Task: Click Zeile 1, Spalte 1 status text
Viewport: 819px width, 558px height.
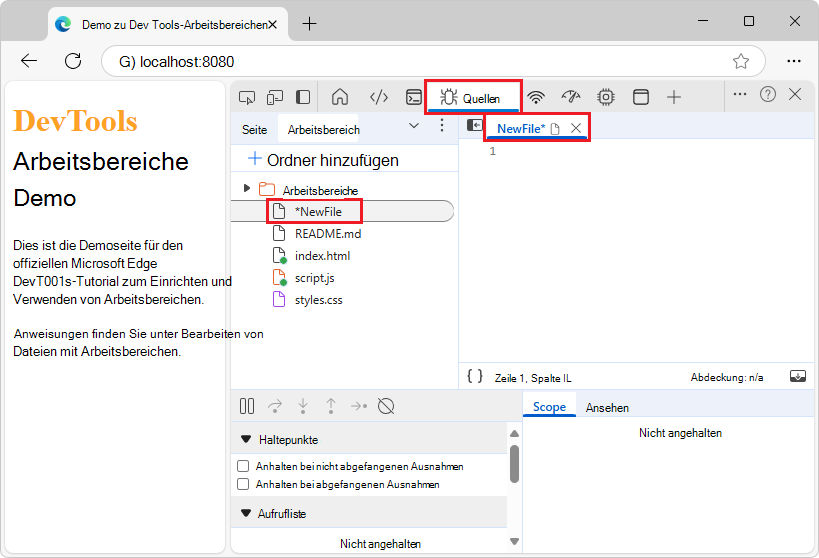Action: (533, 378)
